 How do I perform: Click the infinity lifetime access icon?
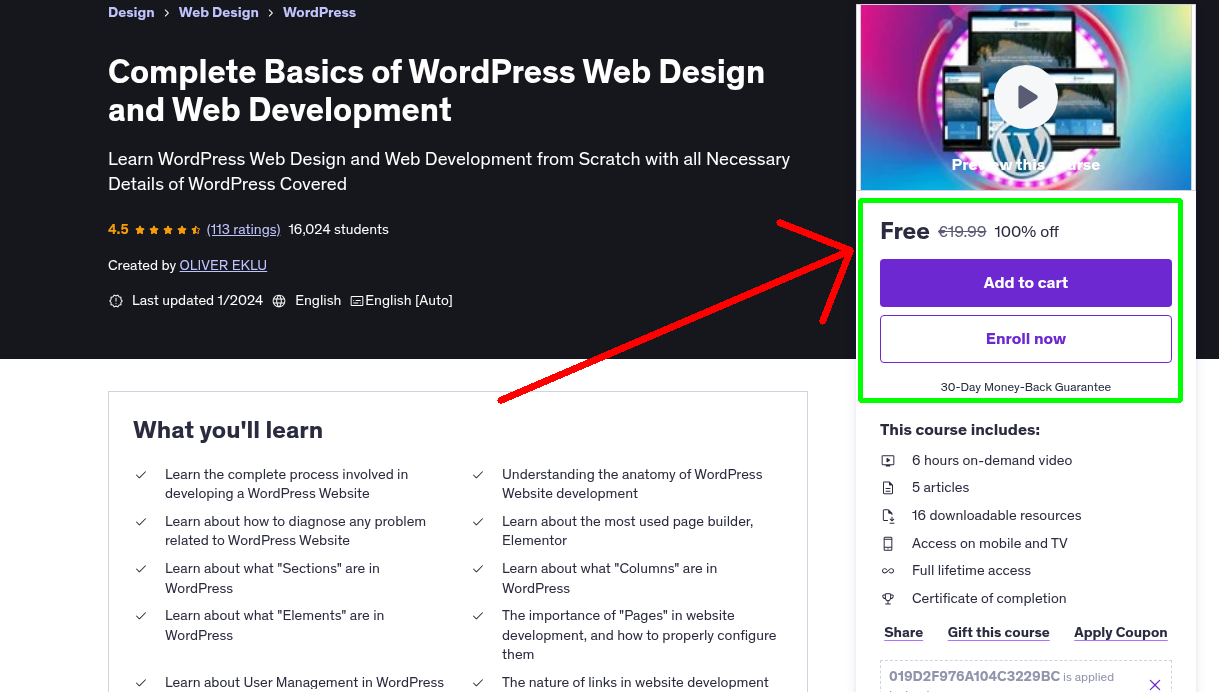point(888,571)
